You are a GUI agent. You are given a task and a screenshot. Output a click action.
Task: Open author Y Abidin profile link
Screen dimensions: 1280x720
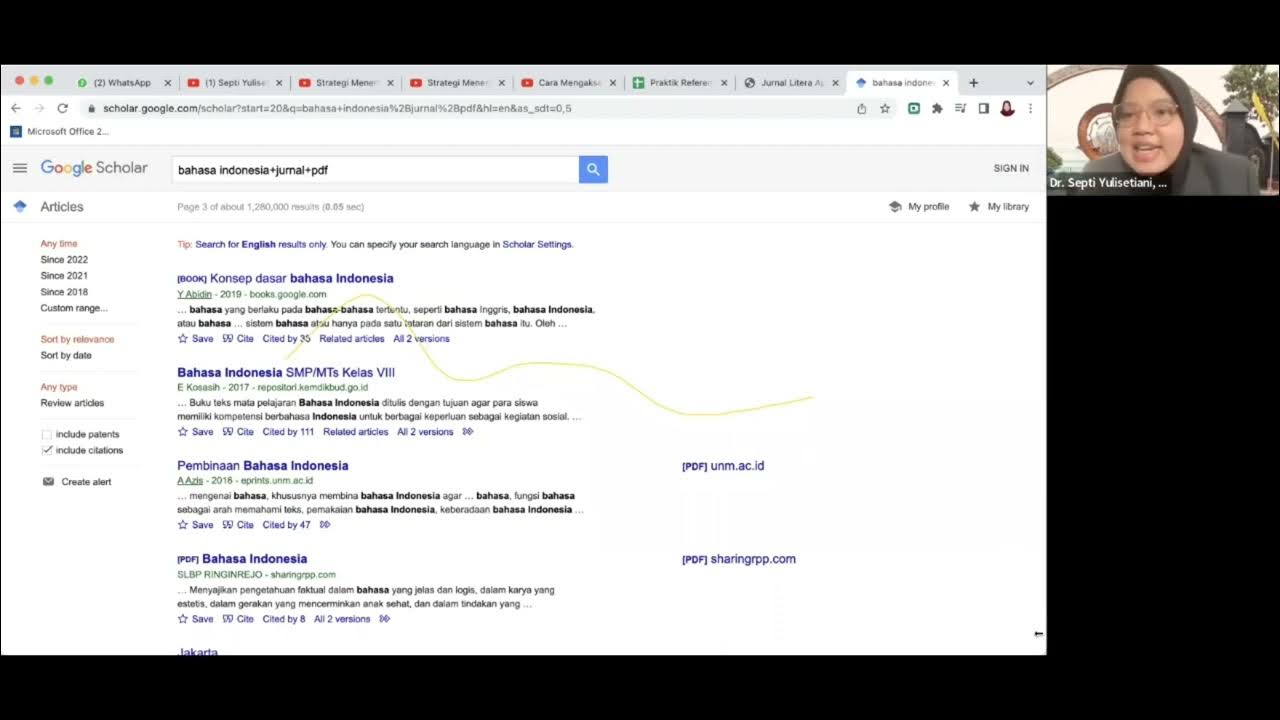coord(194,294)
